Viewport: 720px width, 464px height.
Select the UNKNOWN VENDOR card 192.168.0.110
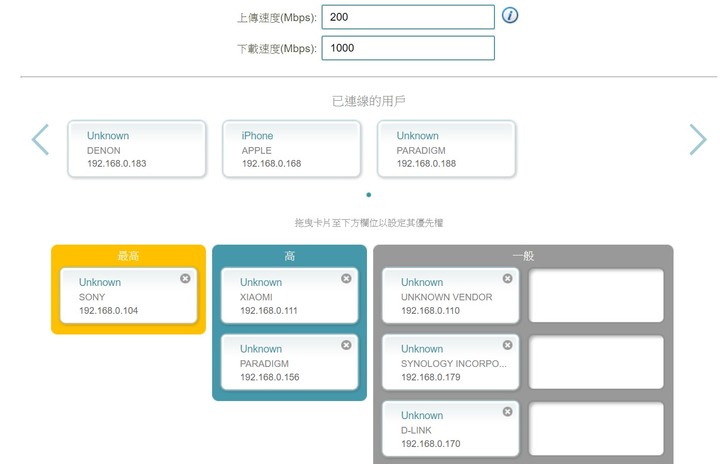point(451,296)
